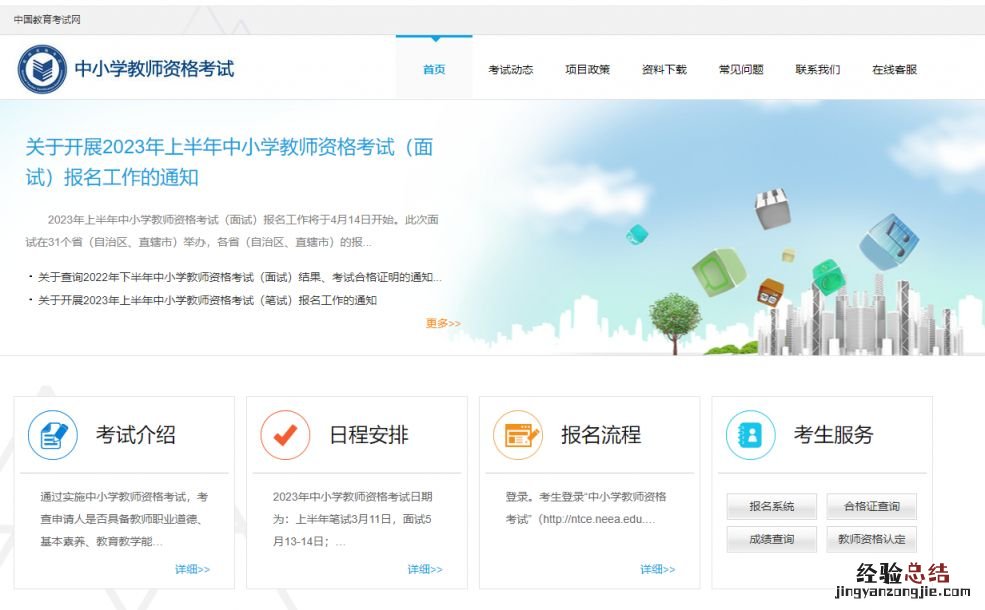
Task: Click the 考试介绍 description starting 通过实施中小学教师资格考试
Action: (x=124, y=519)
